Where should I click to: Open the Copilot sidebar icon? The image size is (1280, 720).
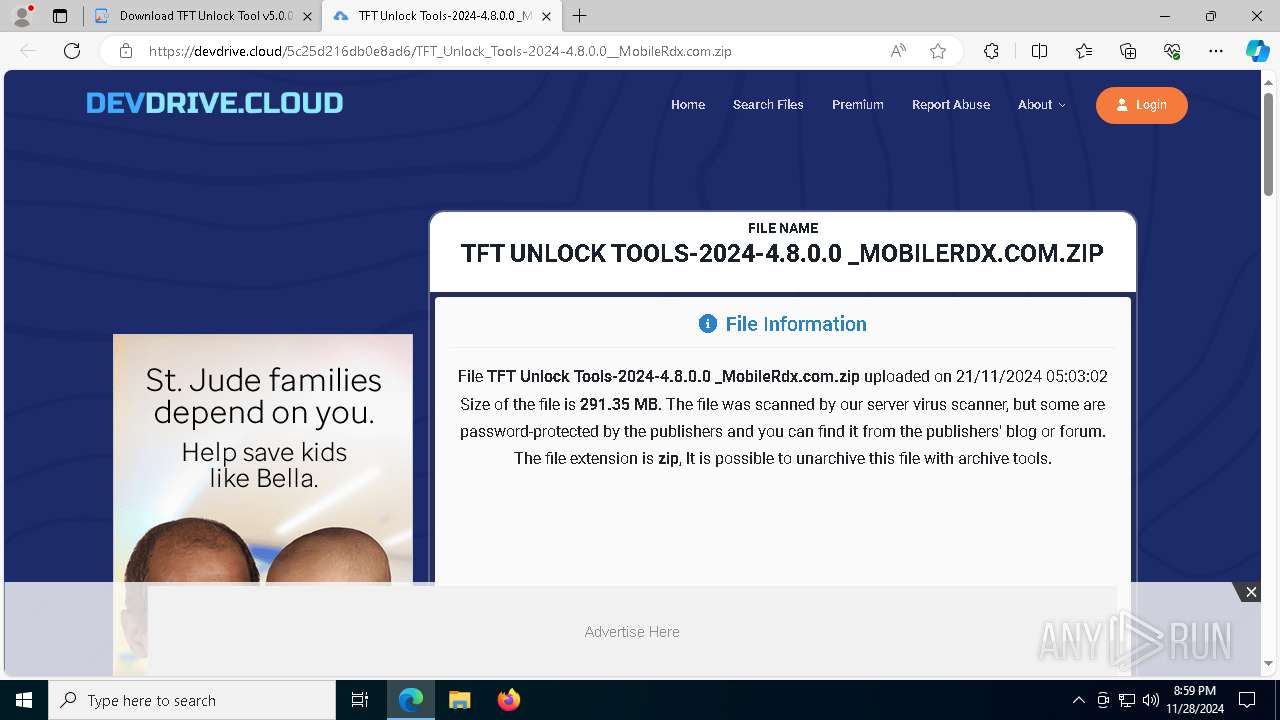pyautogui.click(x=1257, y=51)
